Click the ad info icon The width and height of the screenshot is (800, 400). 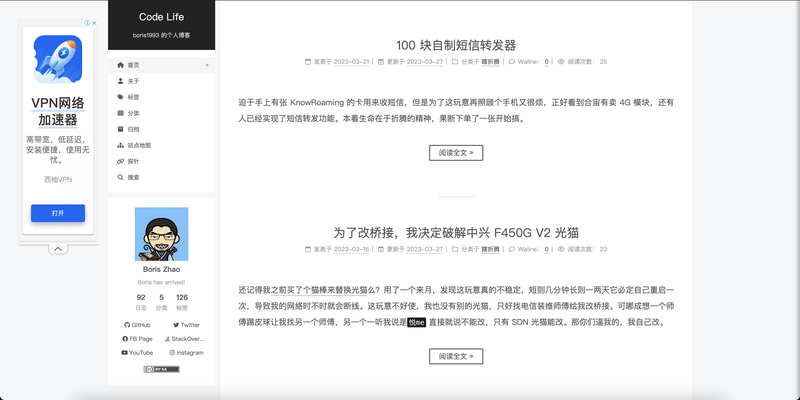[87, 23]
